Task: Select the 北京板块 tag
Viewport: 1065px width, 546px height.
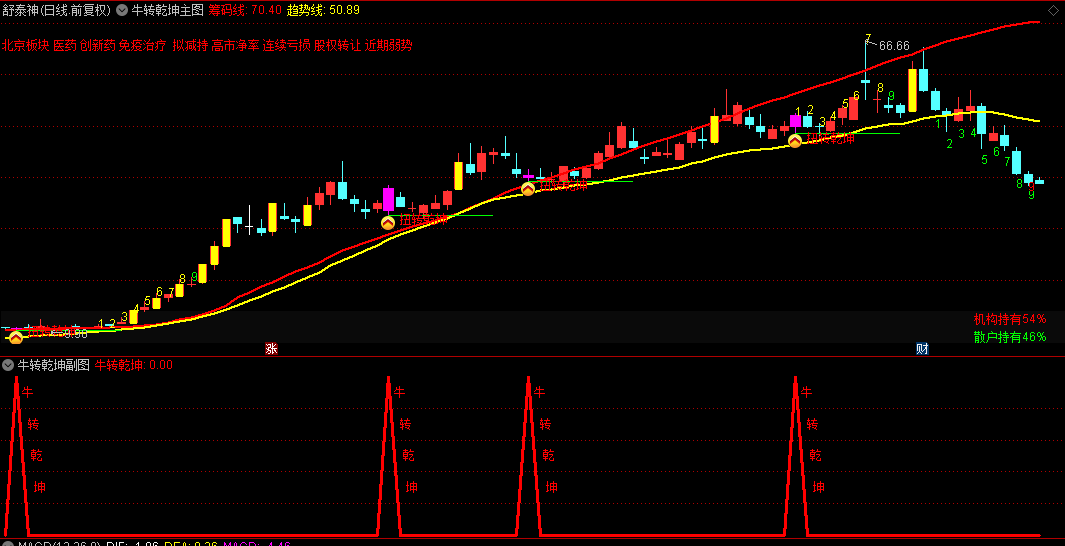Action: tap(26, 46)
